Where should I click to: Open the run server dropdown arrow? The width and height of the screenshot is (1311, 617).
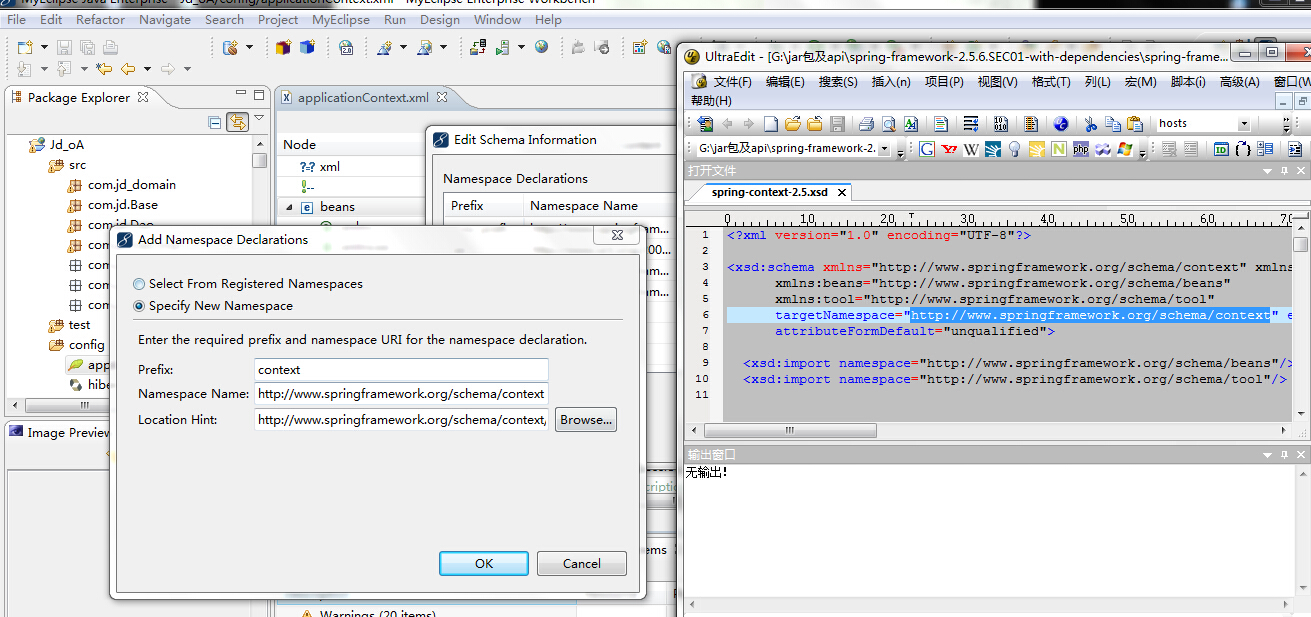[521, 47]
